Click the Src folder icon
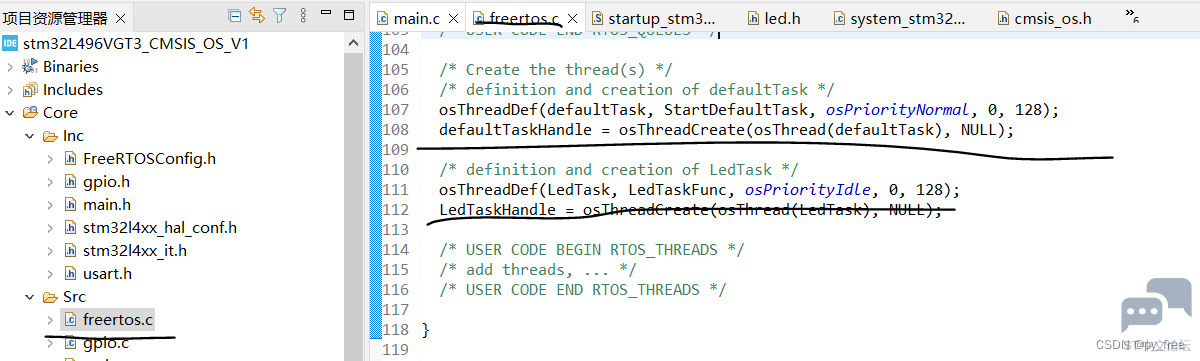Image resolution: width=1200 pixels, height=361 pixels. pos(51,296)
